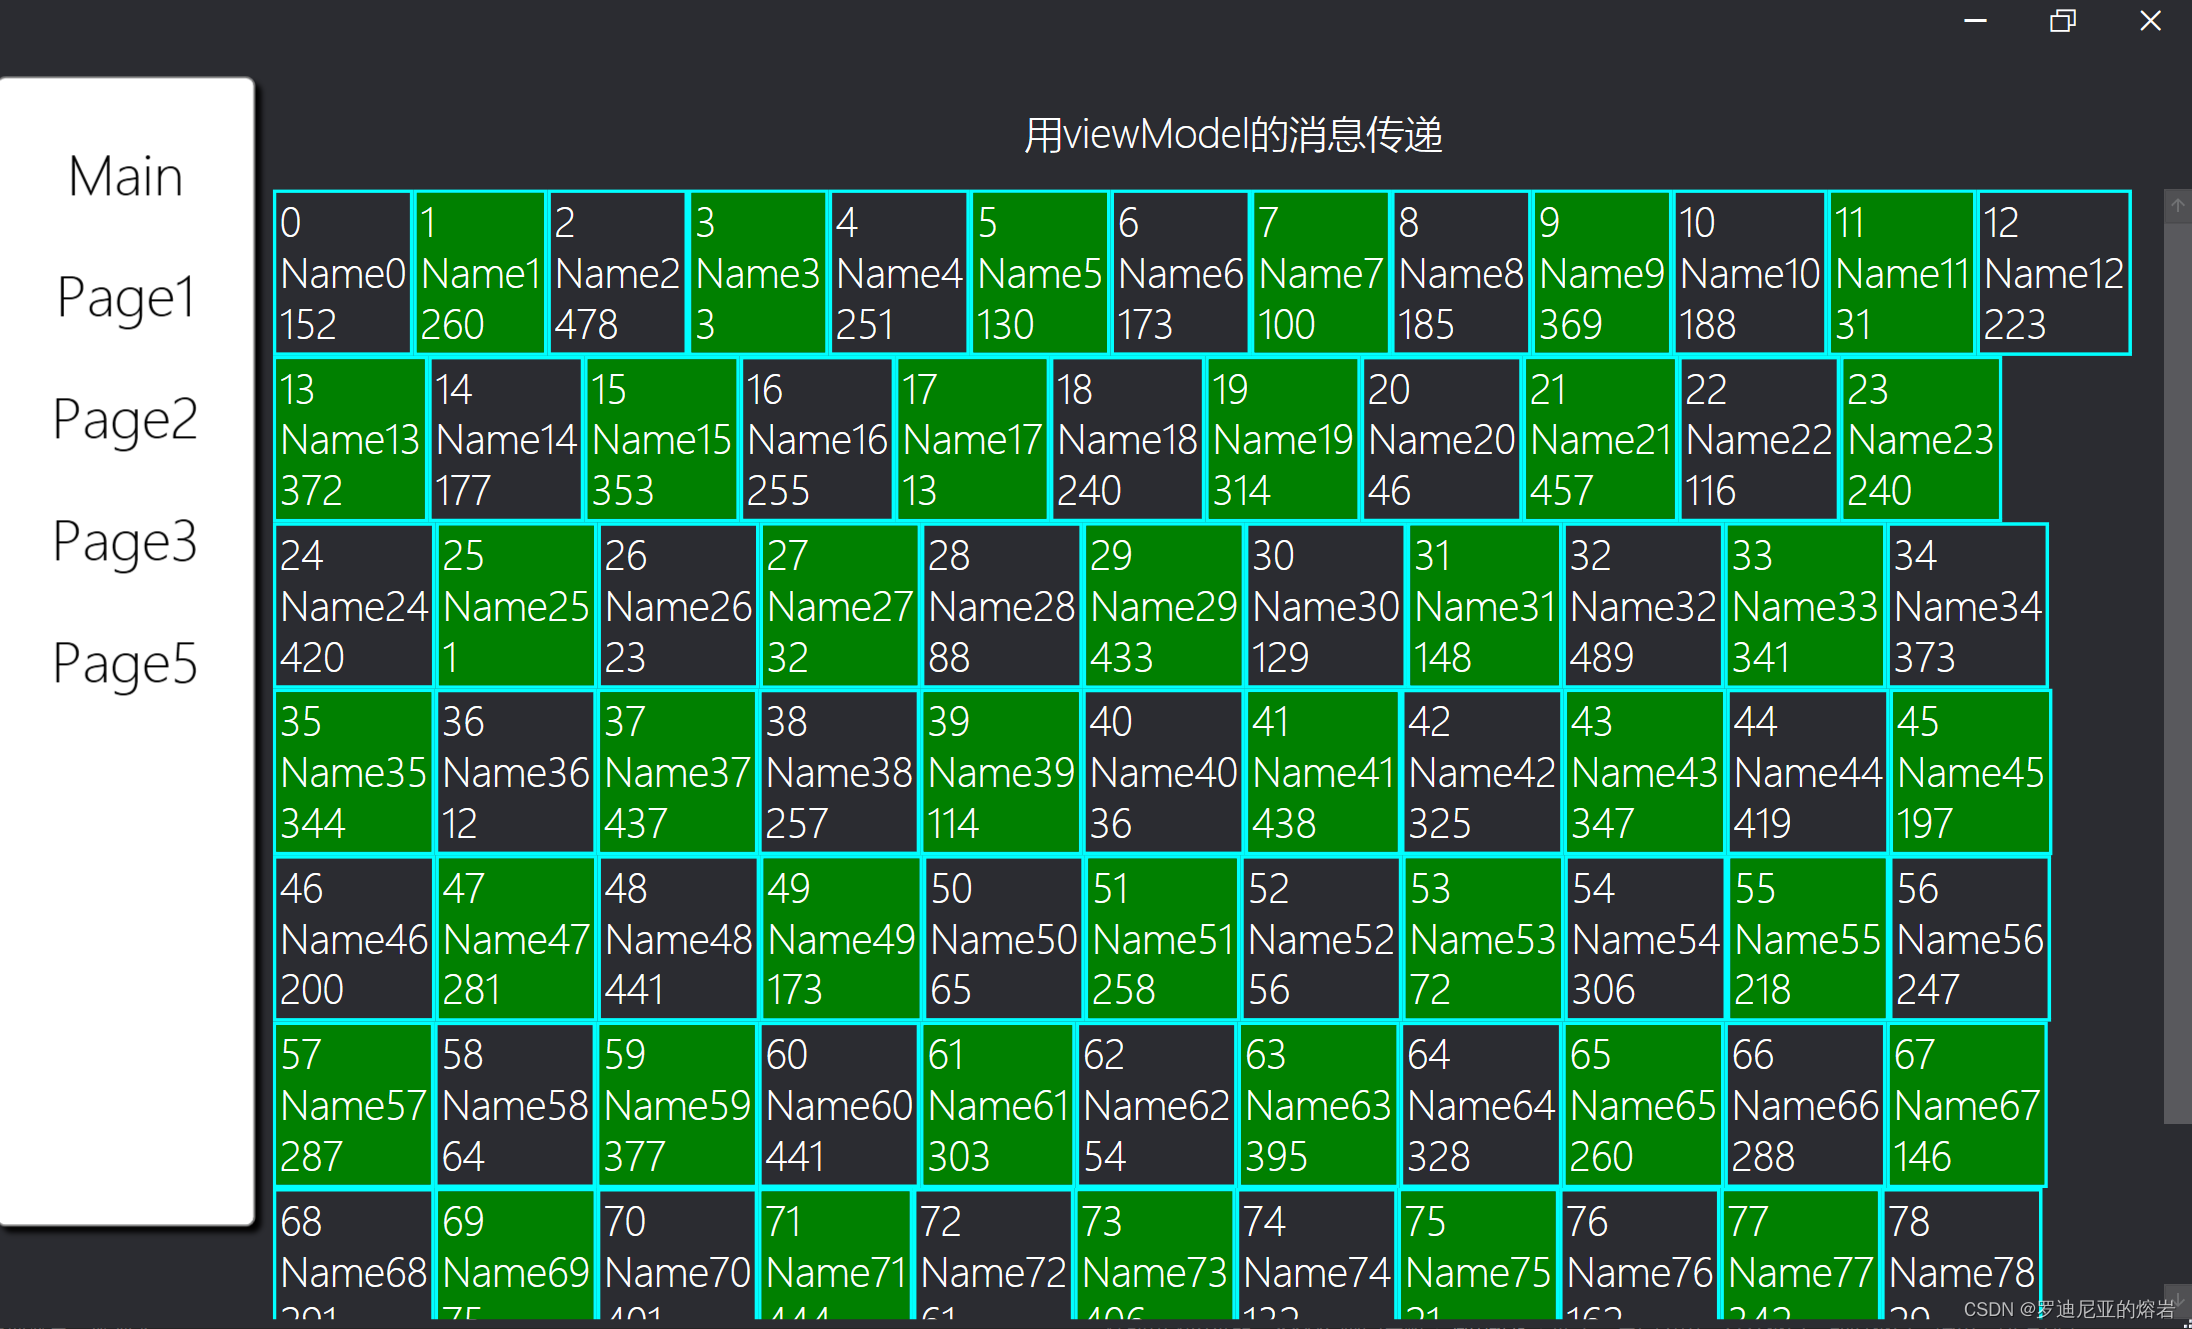
Task: Select Name18 tile with 240
Action: (x=1127, y=439)
